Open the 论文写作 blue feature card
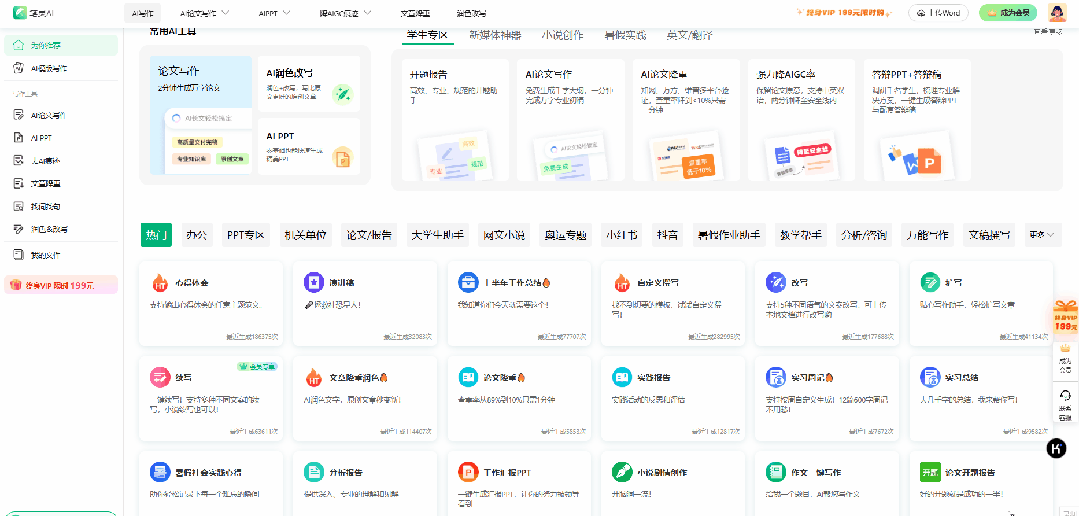This screenshot has width=1079, height=516. pyautogui.click(x=201, y=116)
